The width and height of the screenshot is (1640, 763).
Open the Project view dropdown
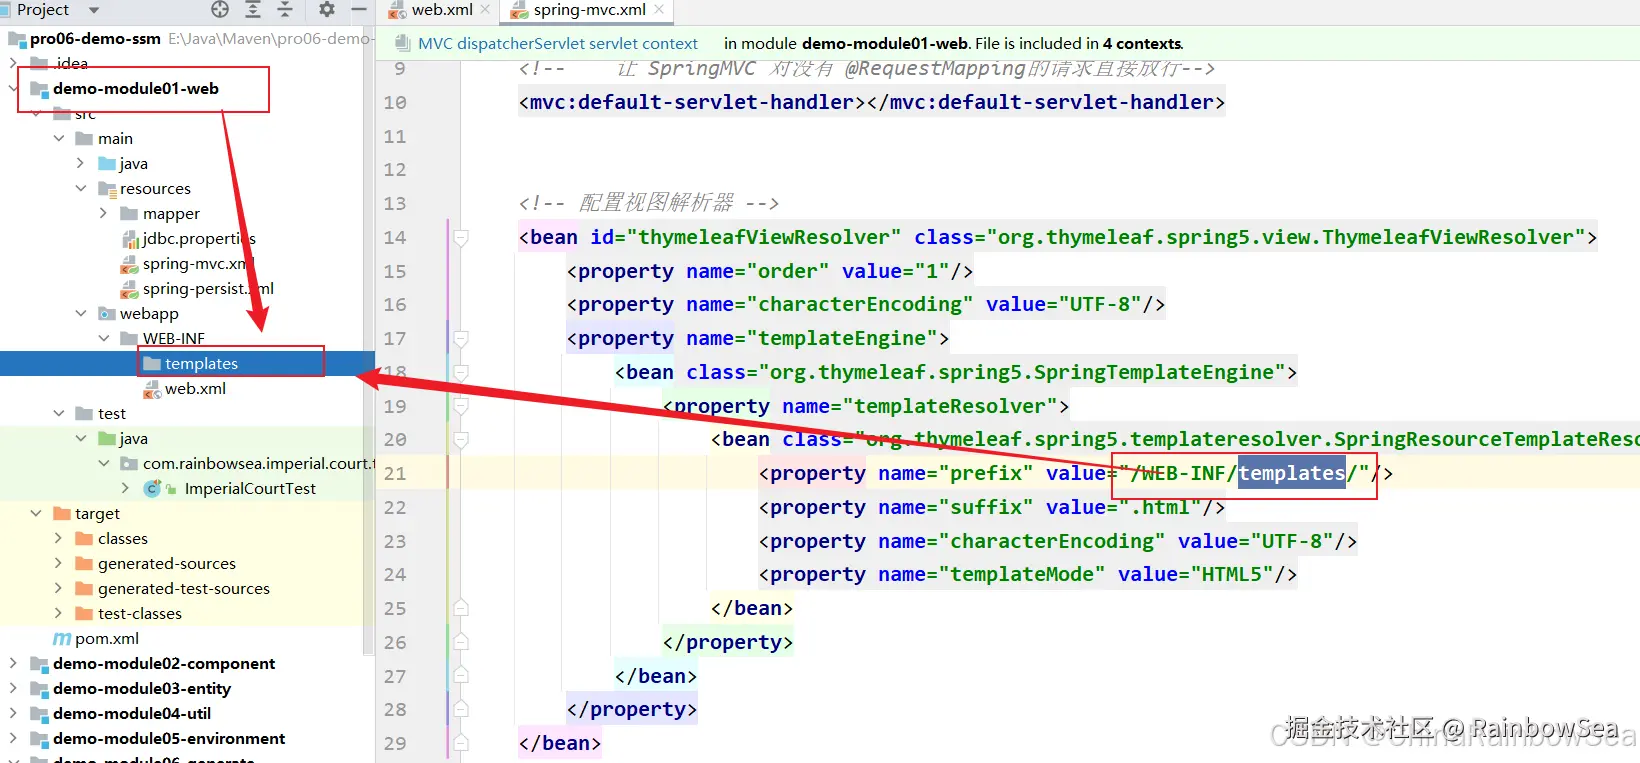[x=94, y=11]
